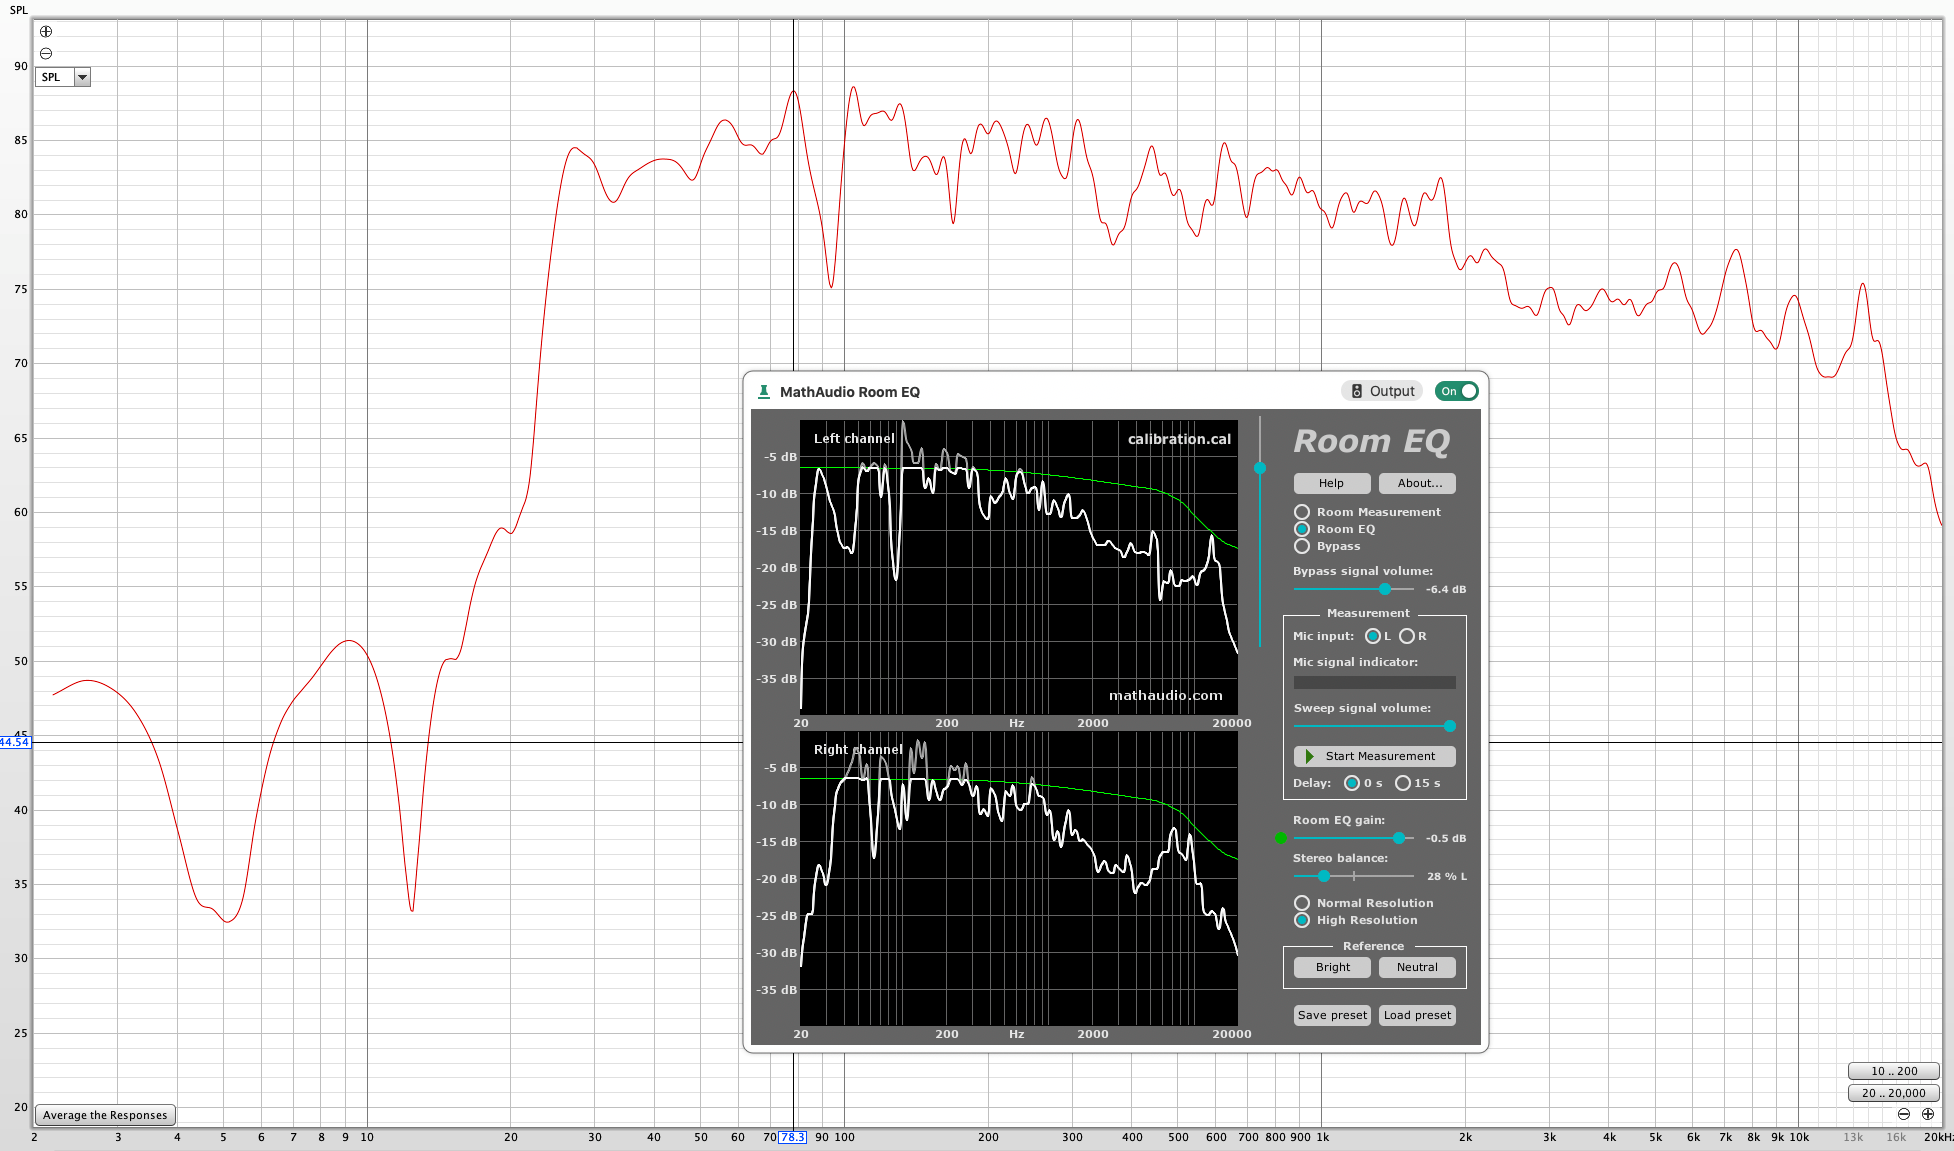Image resolution: width=1954 pixels, height=1151 pixels.
Task: Click the 28 % L stereo balance value
Action: pyautogui.click(x=1447, y=877)
